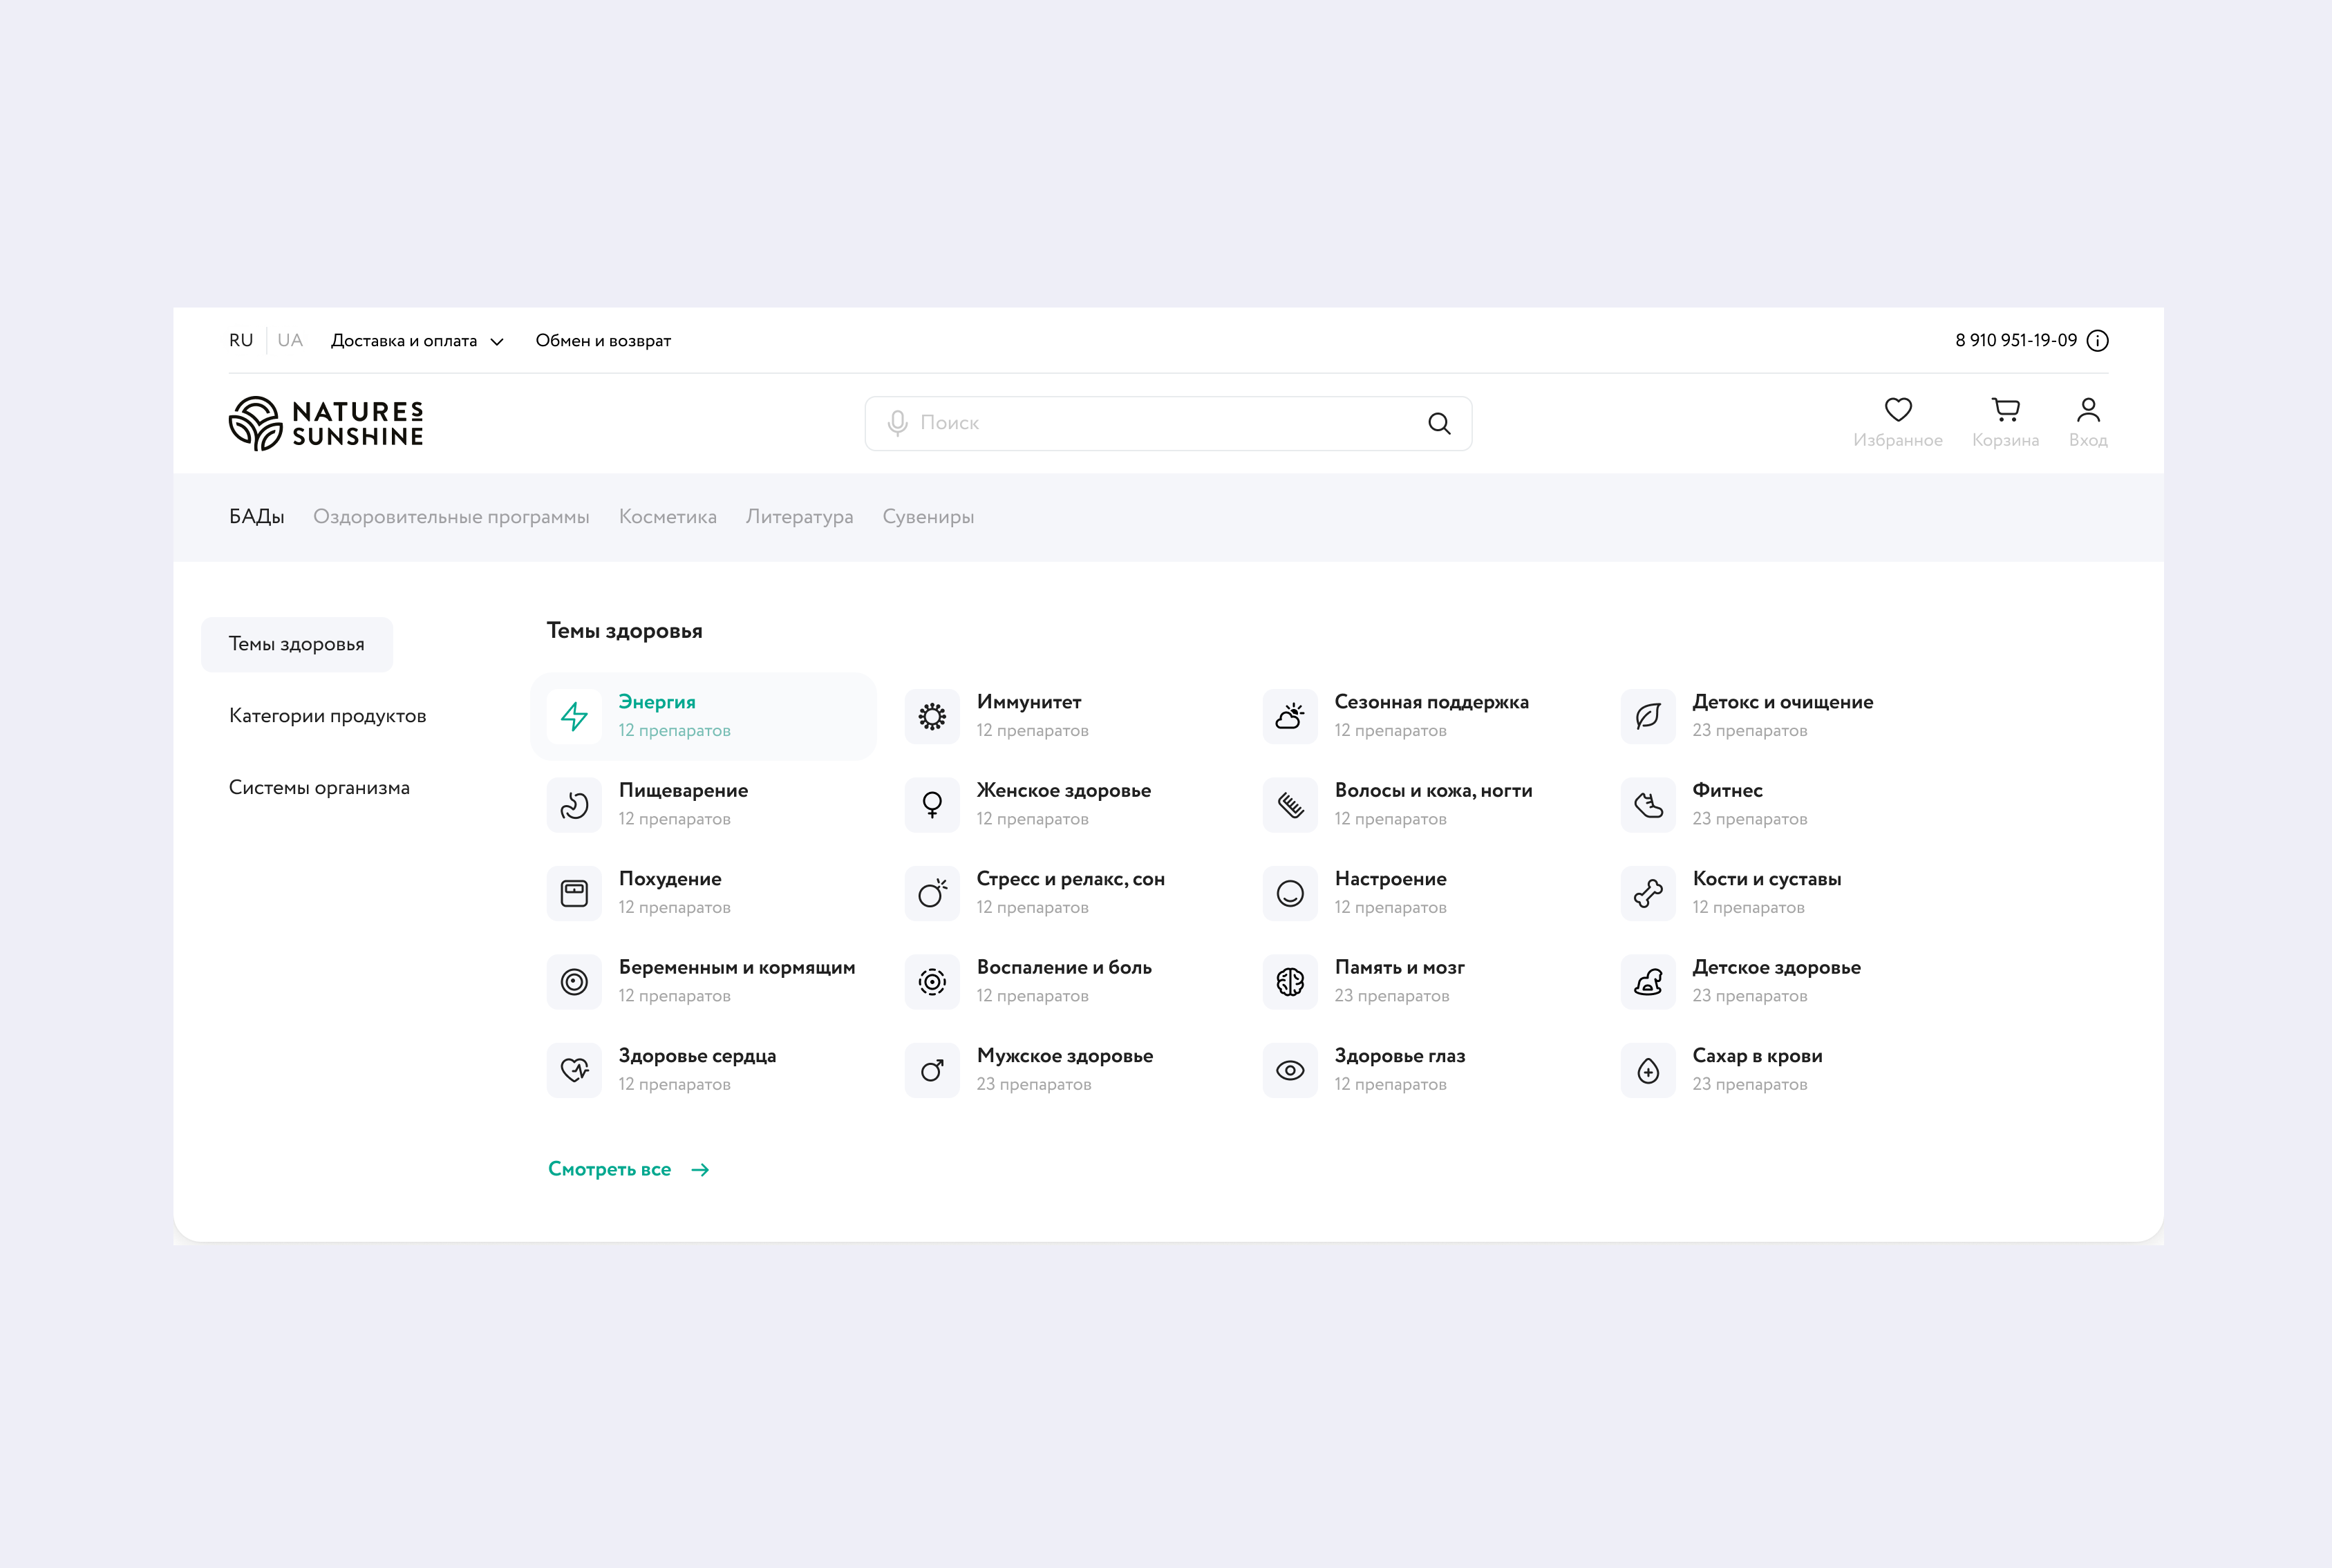
Task: Click the search magnifier icon
Action: pyautogui.click(x=1439, y=423)
